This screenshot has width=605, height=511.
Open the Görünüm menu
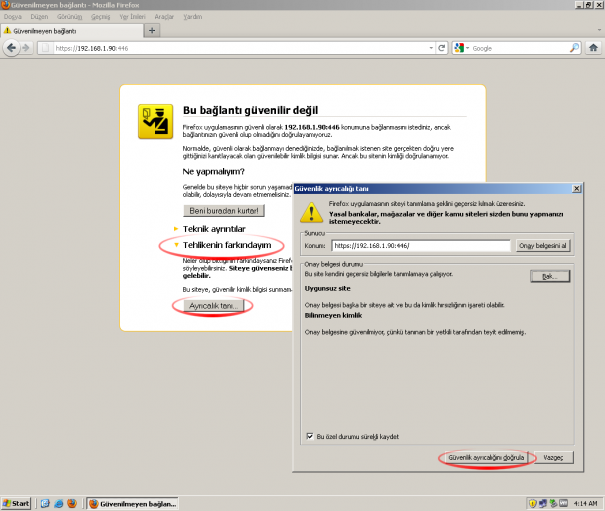tap(69, 17)
